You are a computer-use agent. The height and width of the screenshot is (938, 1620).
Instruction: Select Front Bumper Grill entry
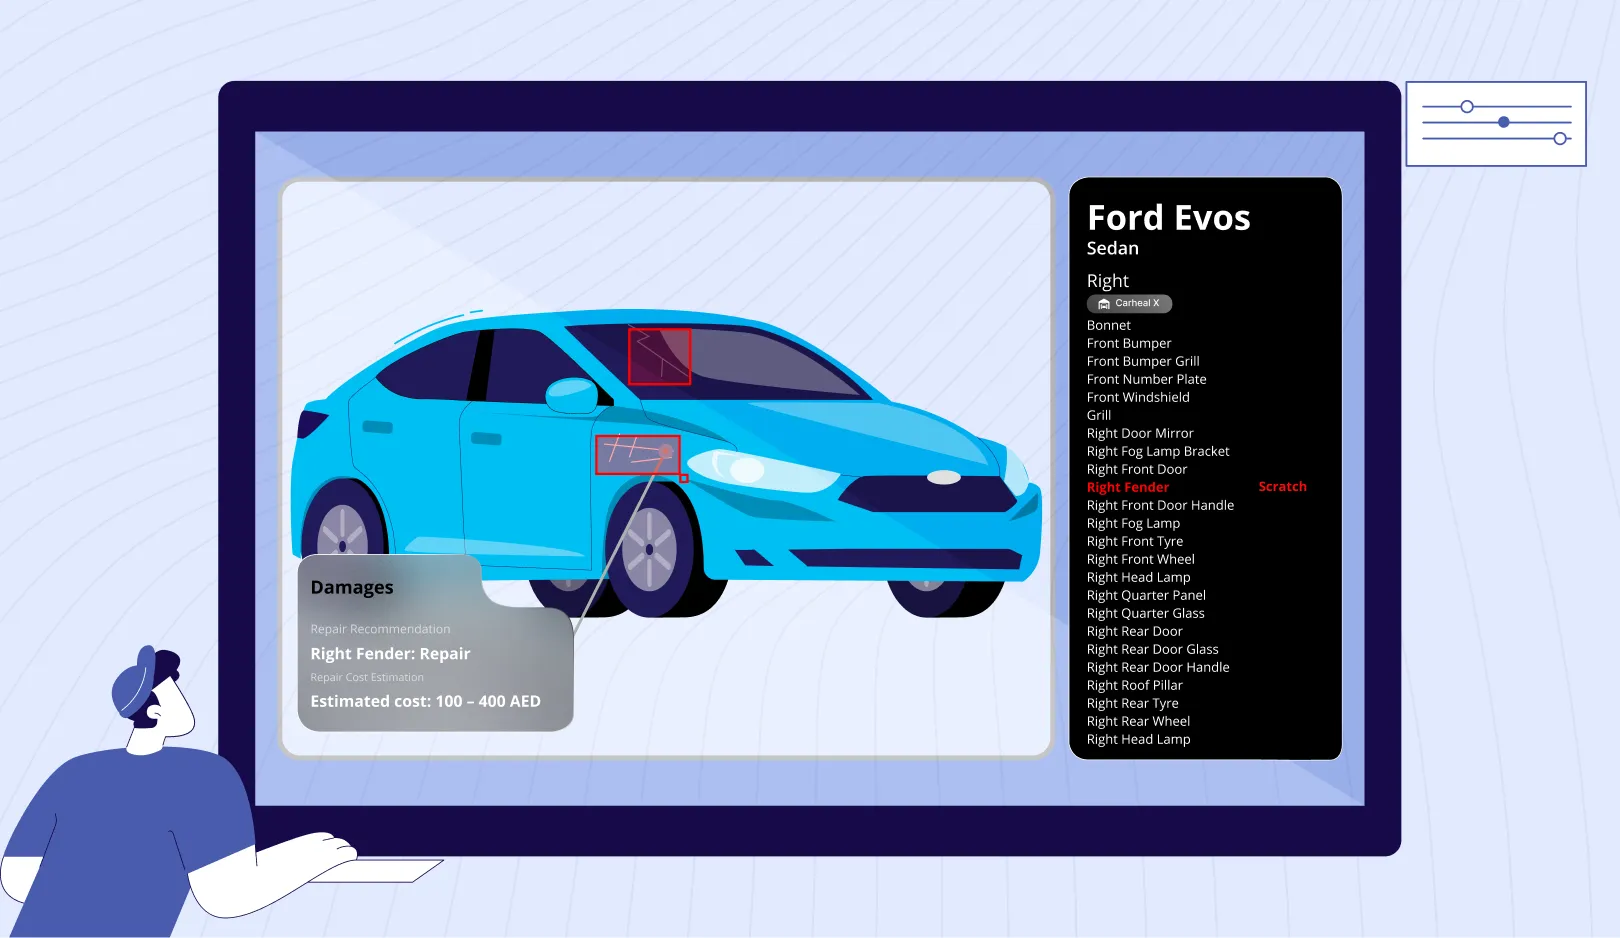coord(1143,361)
